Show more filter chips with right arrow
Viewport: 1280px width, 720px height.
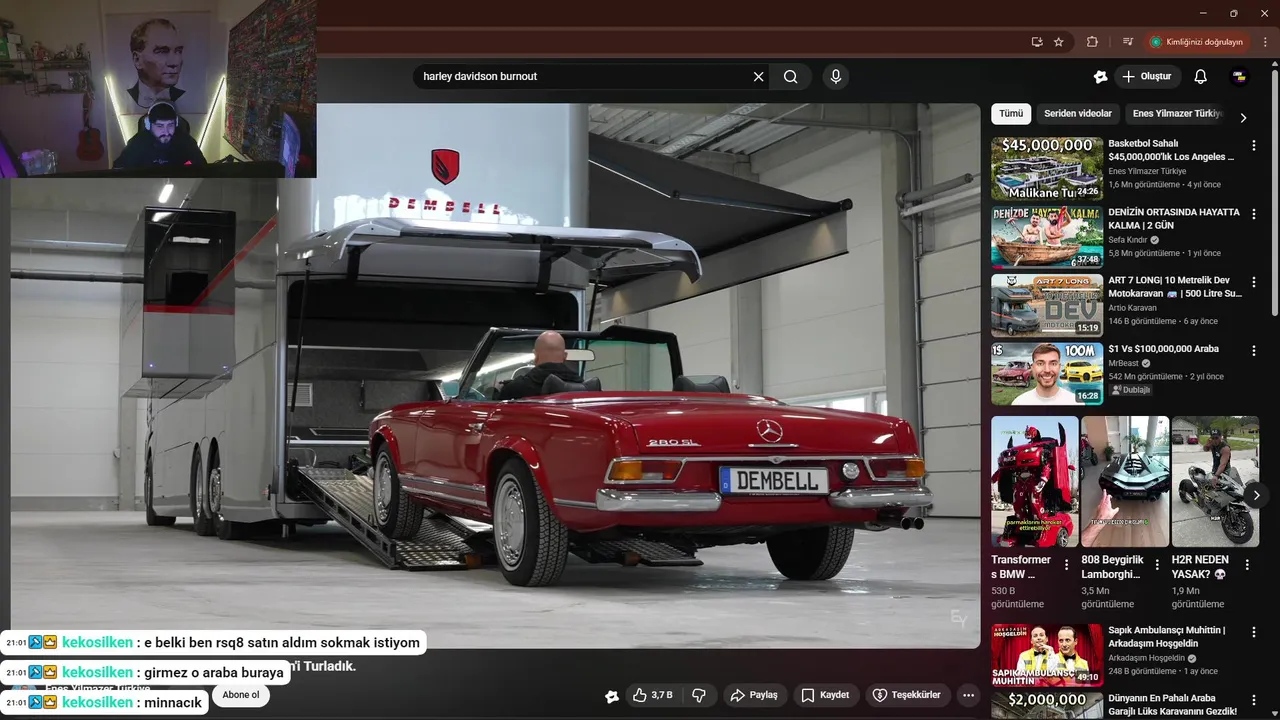coord(1243,117)
